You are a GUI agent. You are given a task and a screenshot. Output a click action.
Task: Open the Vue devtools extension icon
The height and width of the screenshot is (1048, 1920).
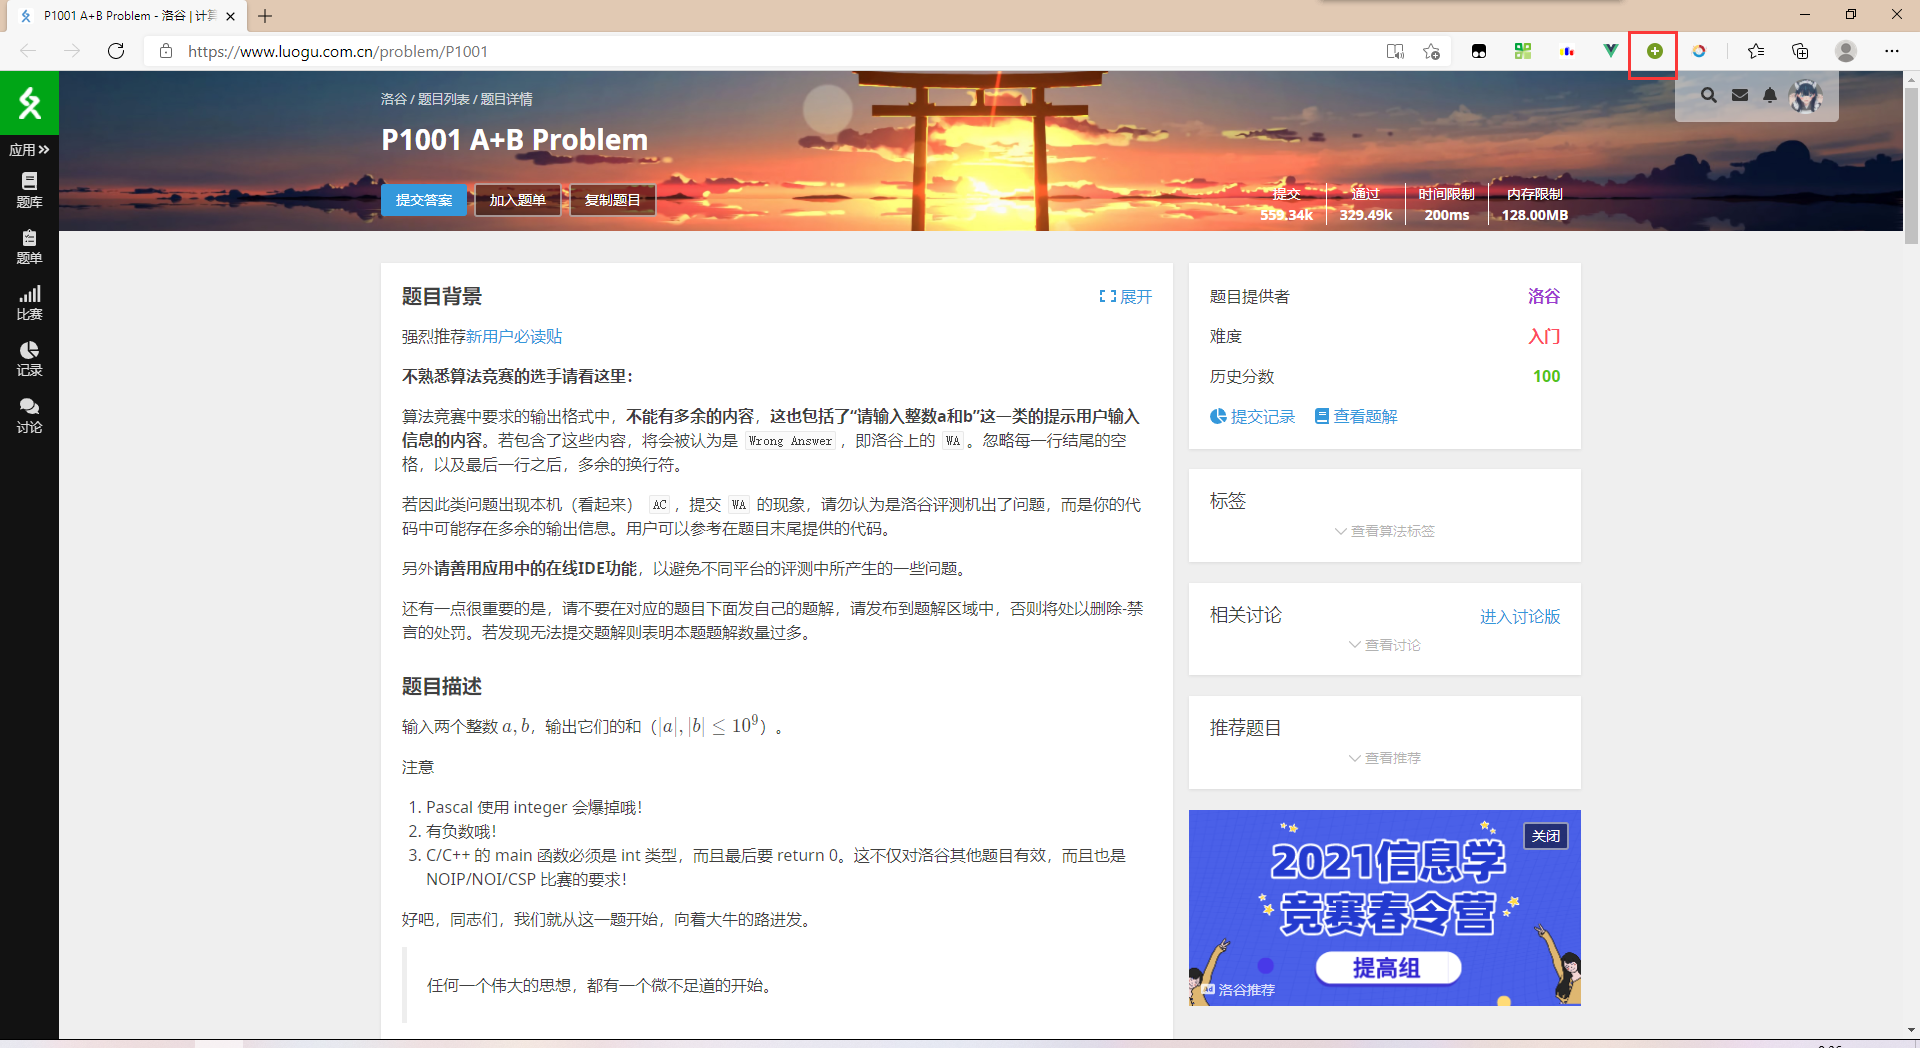pyautogui.click(x=1611, y=51)
